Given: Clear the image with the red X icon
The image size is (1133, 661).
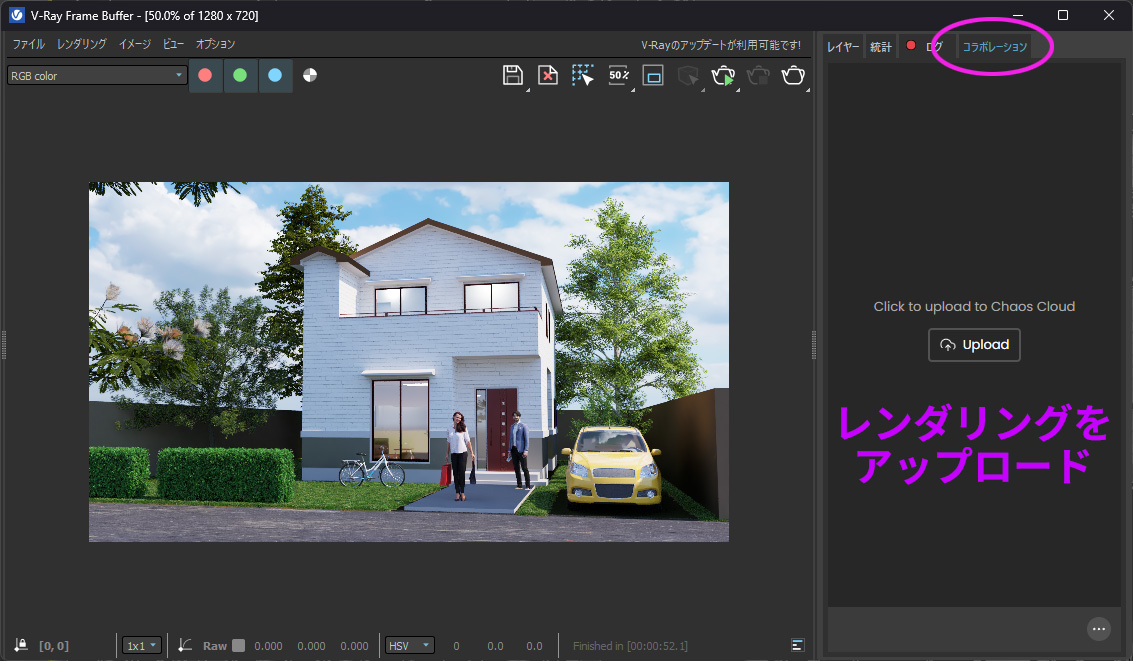Looking at the screenshot, I should pos(548,76).
